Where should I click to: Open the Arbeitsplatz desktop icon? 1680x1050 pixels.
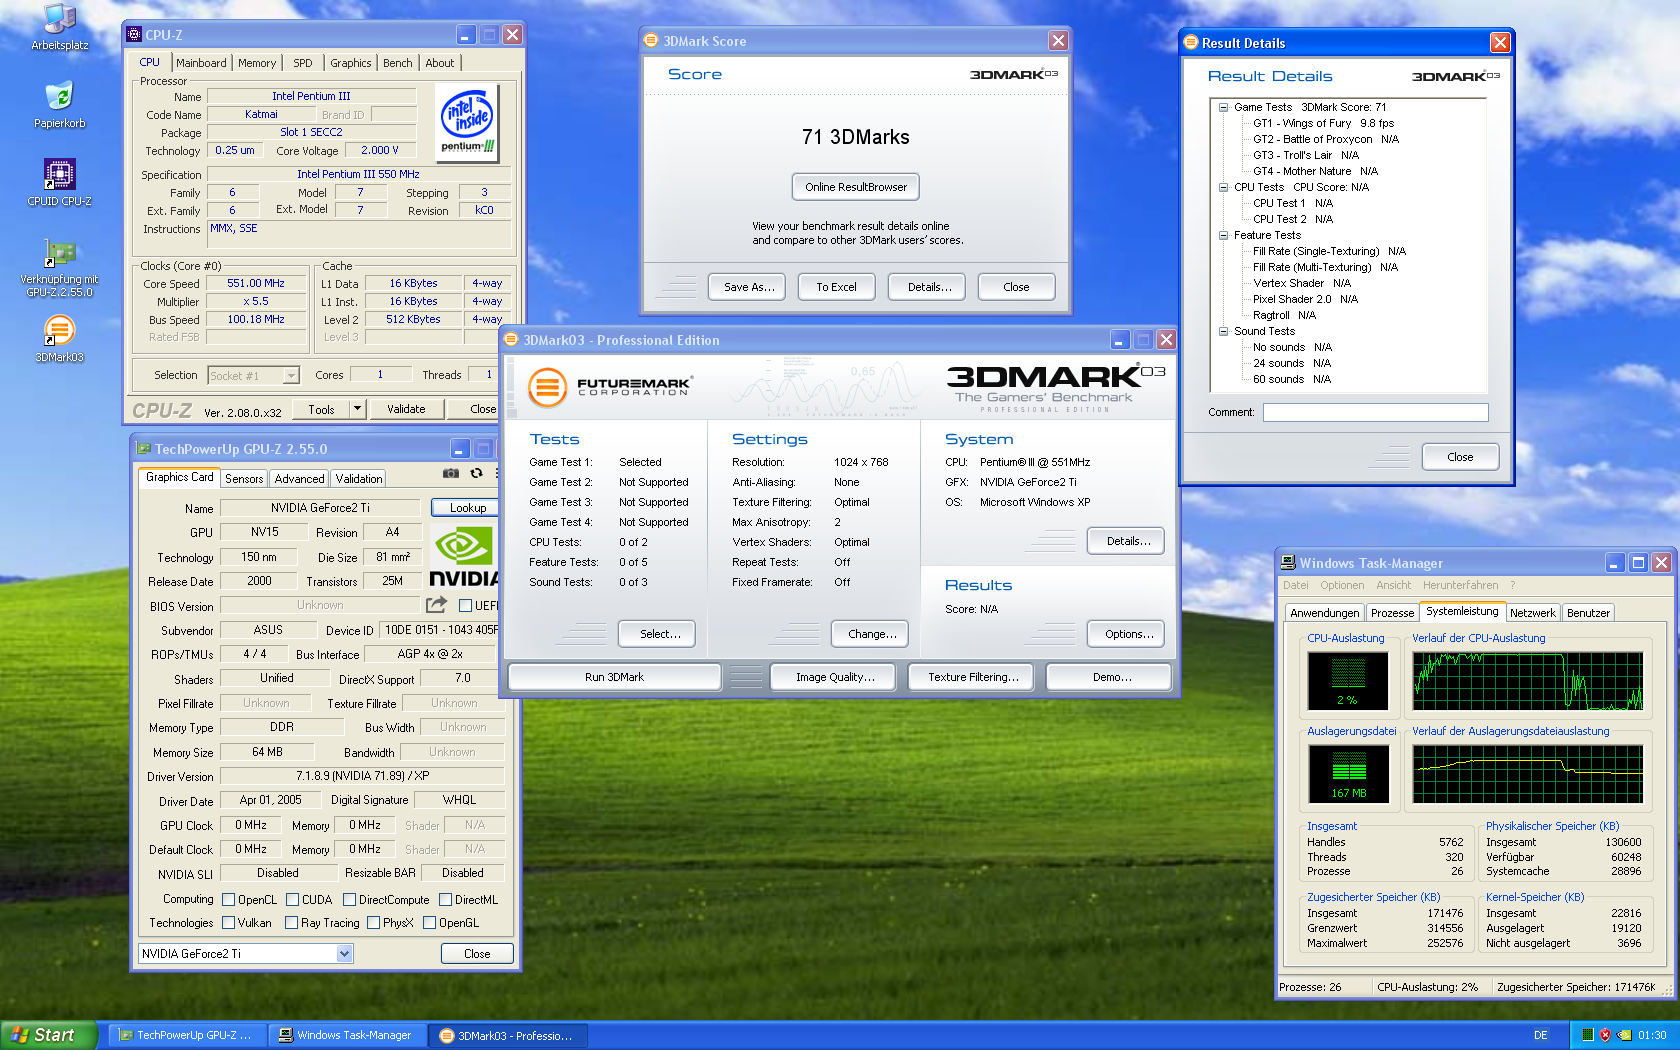[59, 27]
